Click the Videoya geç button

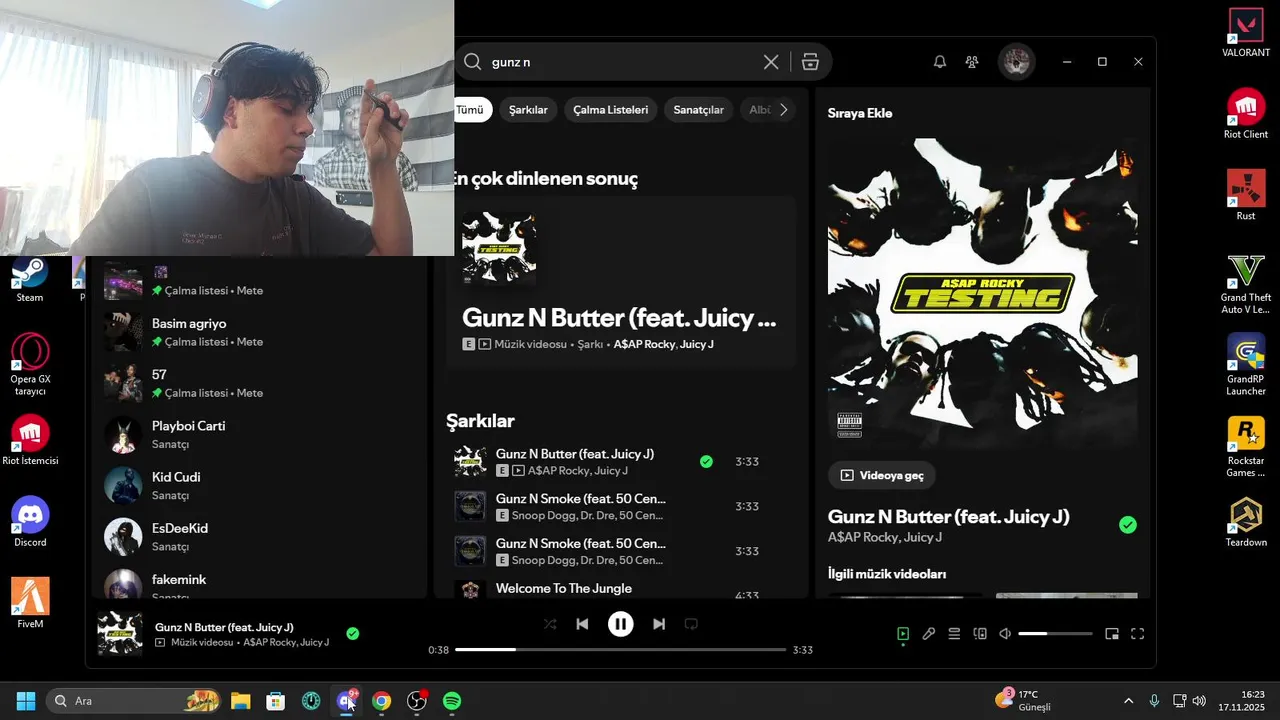[882, 476]
